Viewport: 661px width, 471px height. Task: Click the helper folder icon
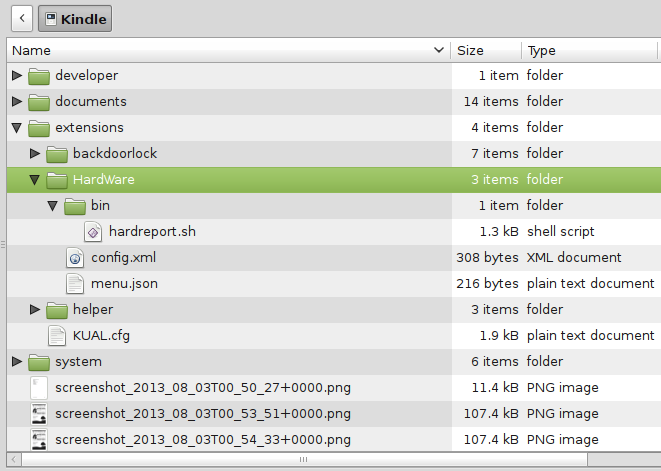[57, 309]
